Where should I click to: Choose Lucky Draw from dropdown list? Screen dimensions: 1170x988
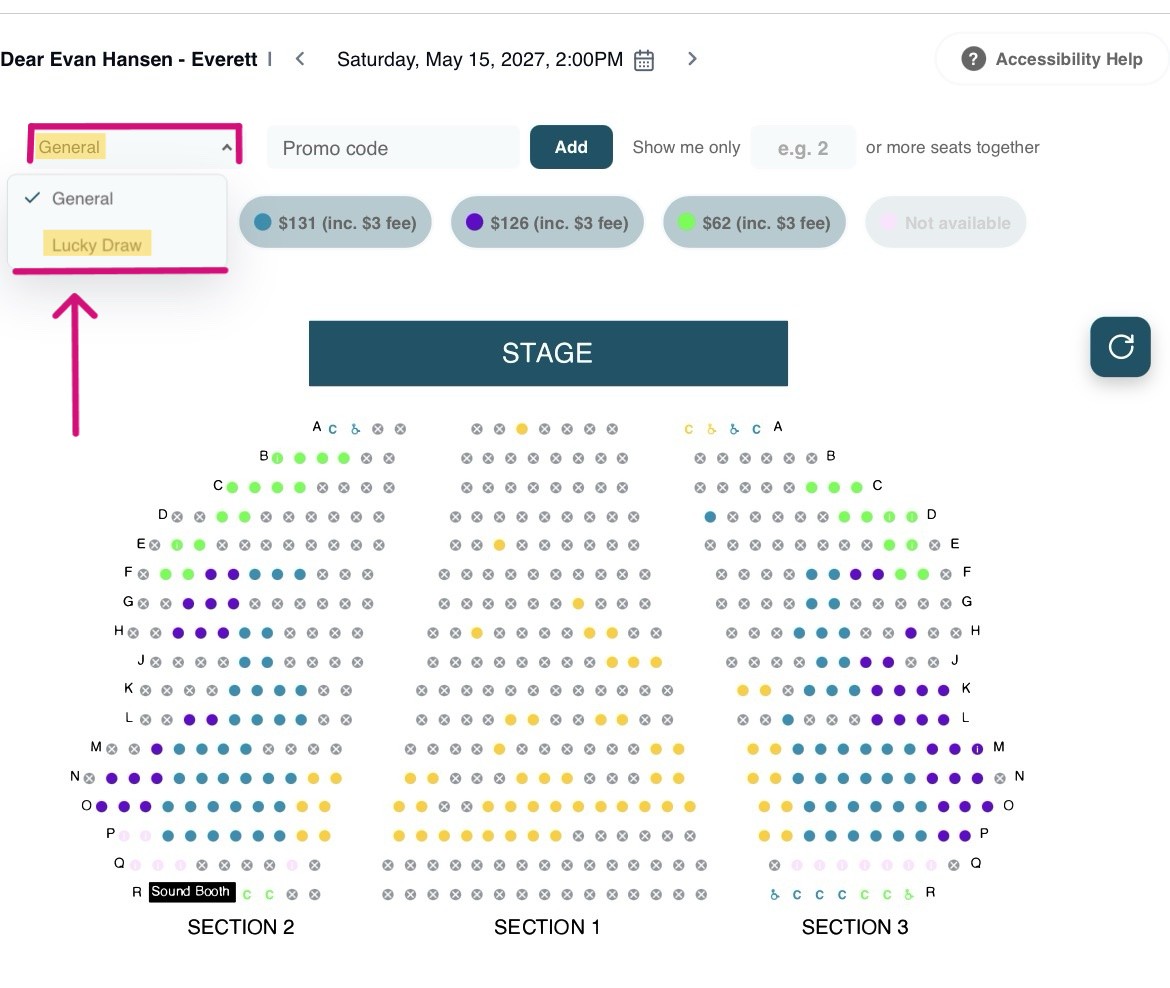pyautogui.click(x=97, y=245)
